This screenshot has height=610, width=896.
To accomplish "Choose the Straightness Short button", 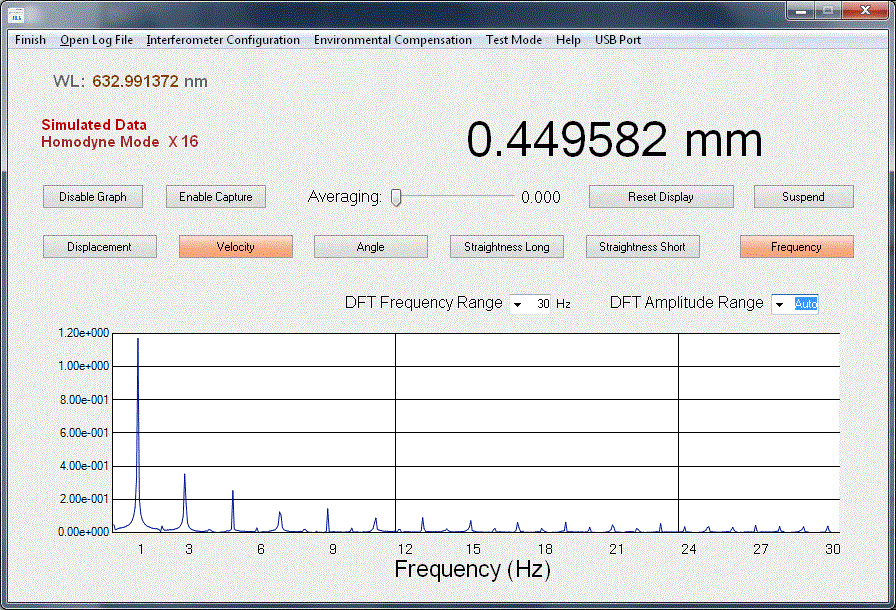I will point(642,247).
